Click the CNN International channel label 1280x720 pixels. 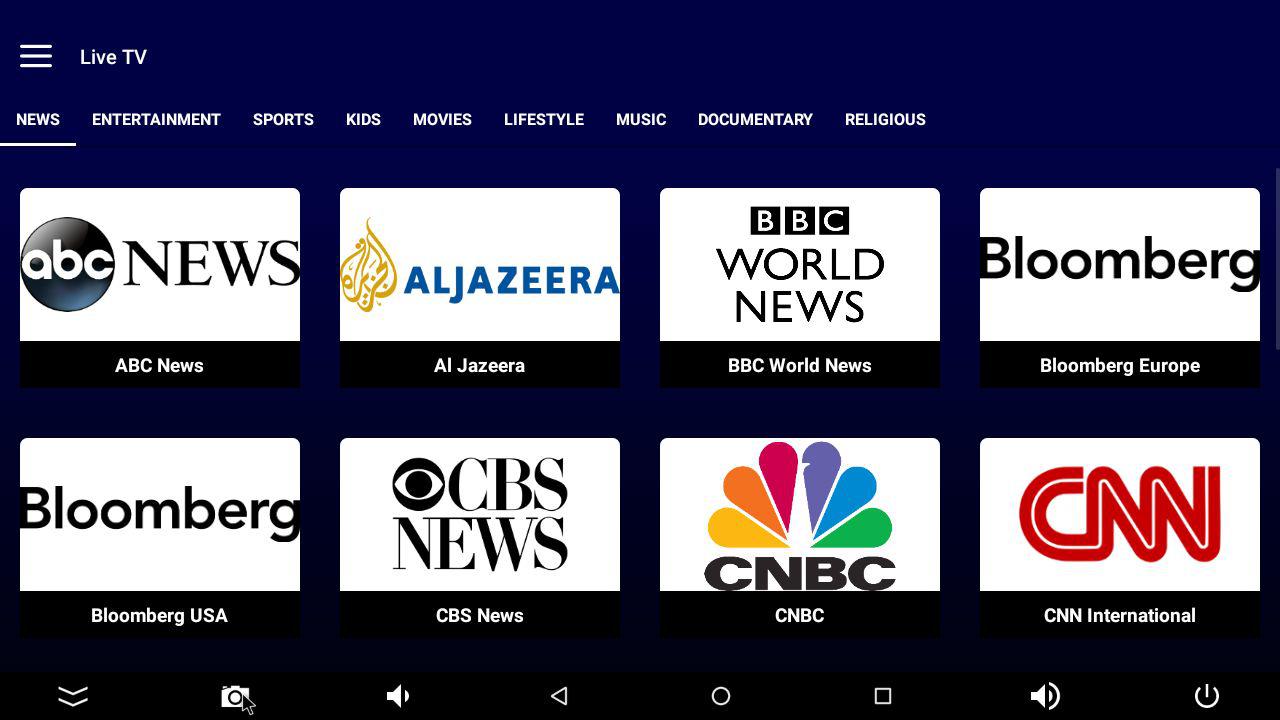point(1120,615)
